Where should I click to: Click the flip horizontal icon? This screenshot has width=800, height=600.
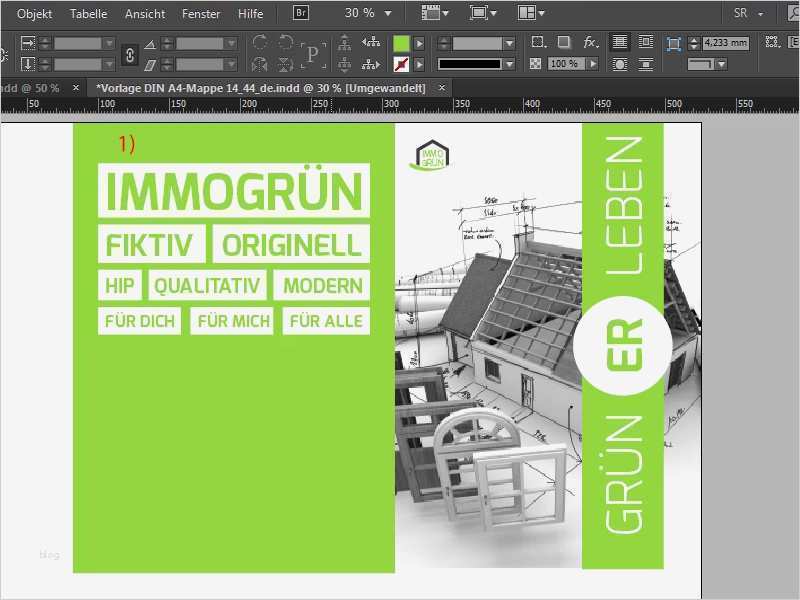pyautogui.click(x=260, y=64)
